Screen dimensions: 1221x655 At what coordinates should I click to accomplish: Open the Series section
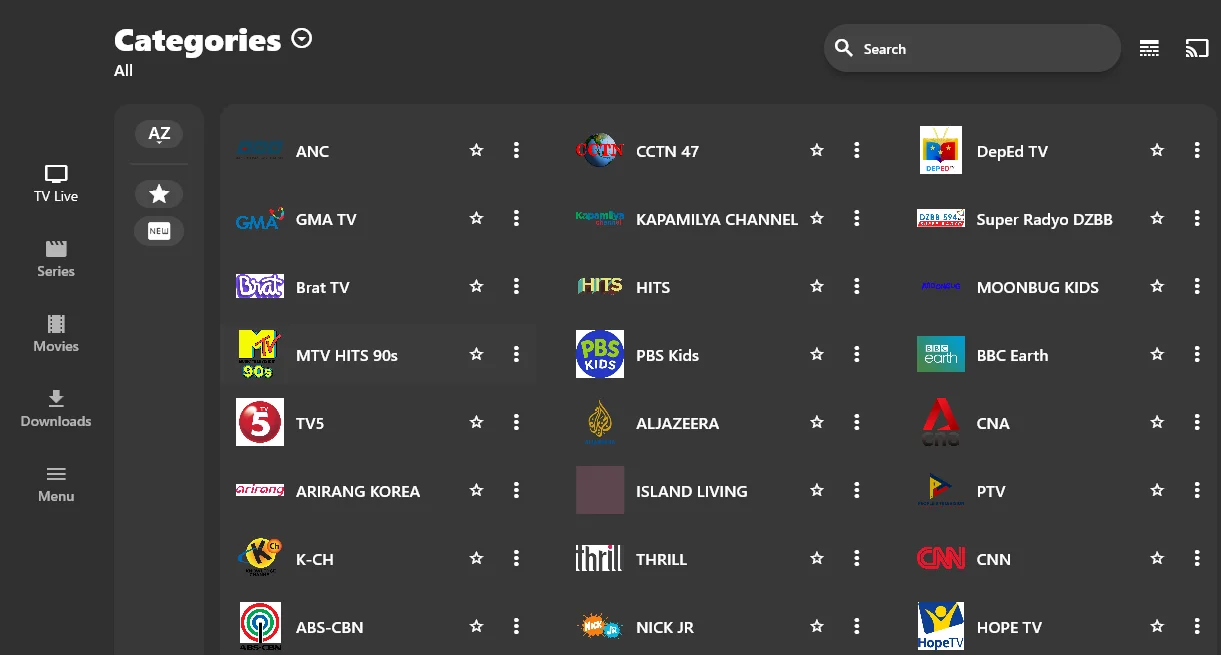point(56,259)
